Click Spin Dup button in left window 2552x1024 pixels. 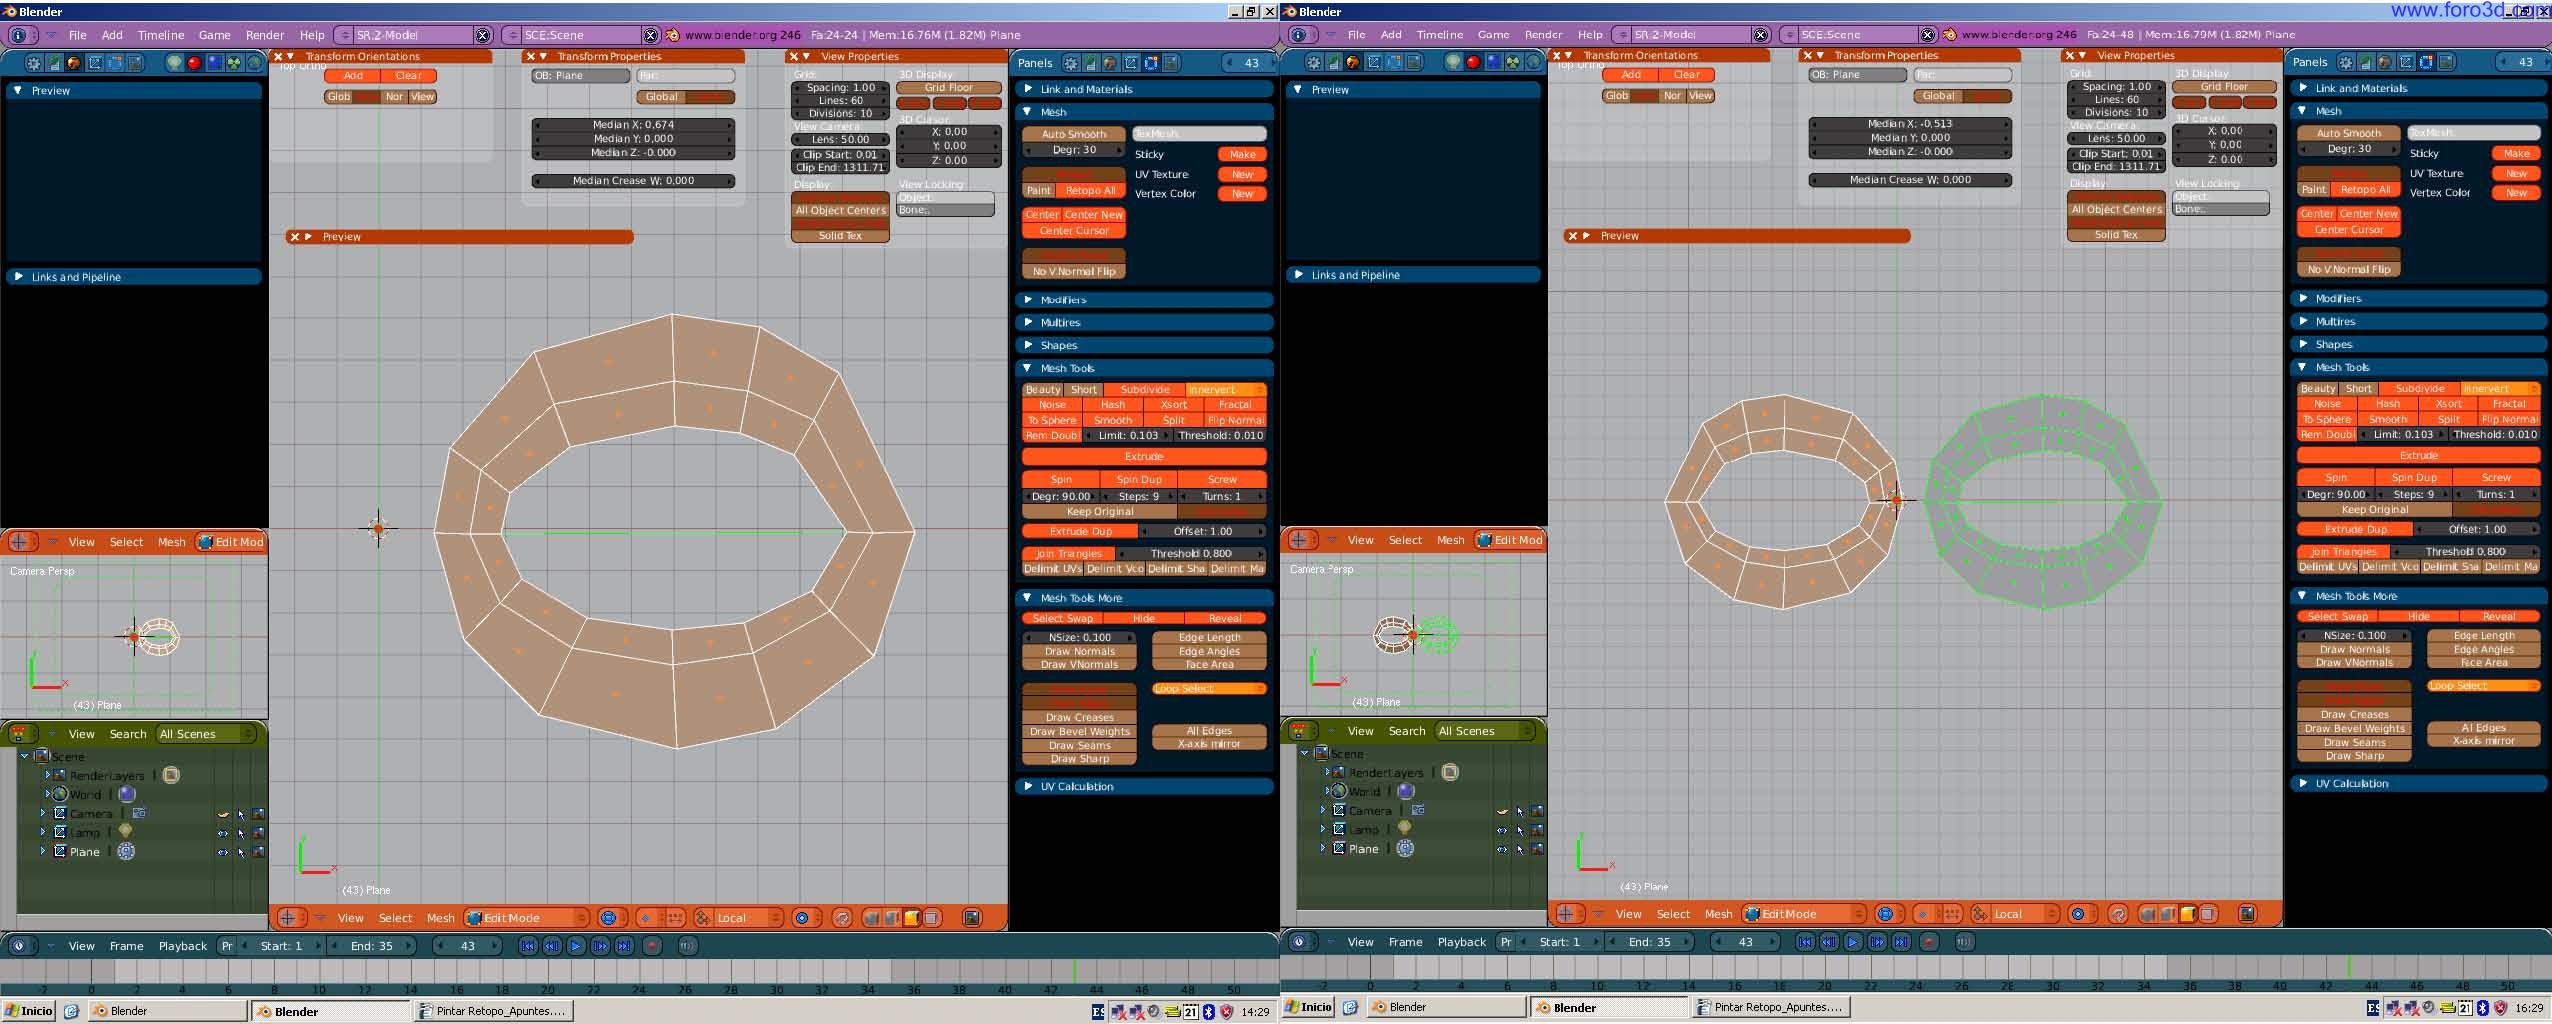[1139, 480]
